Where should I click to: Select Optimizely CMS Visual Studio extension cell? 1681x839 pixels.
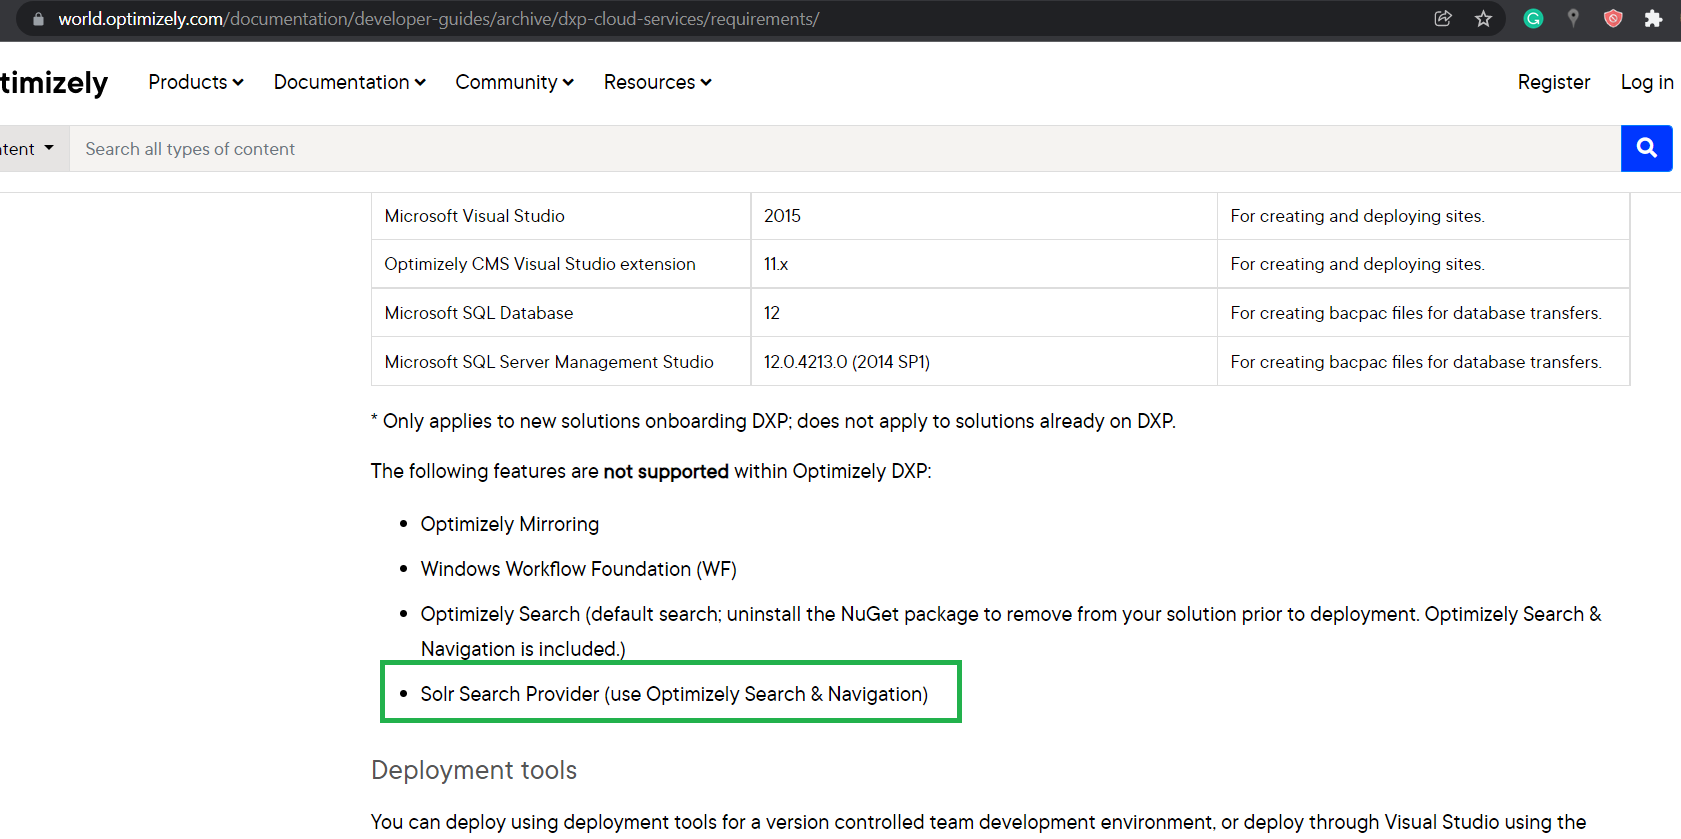(x=561, y=264)
